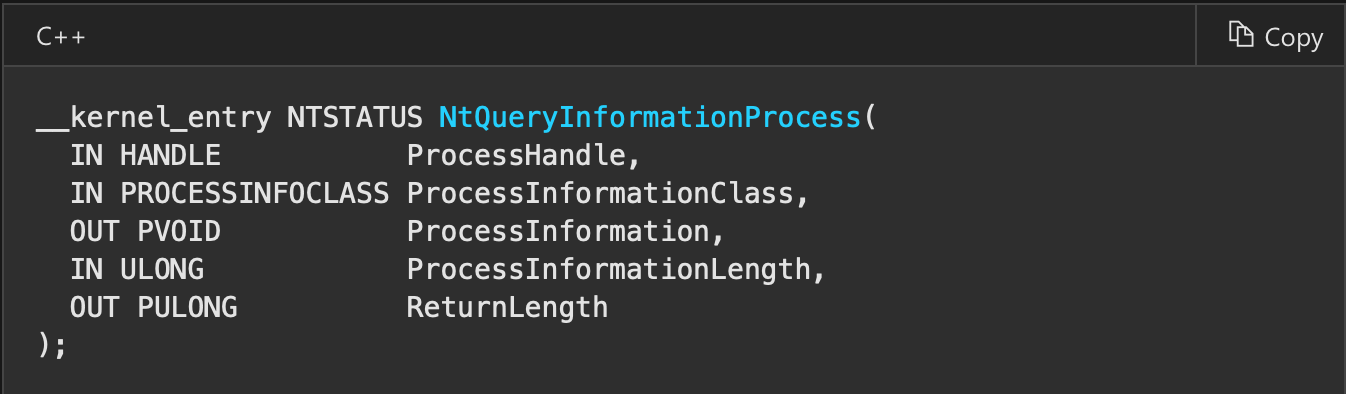Click the ProcessHandle parameter name
The image size is (1346, 394).
coord(515,156)
